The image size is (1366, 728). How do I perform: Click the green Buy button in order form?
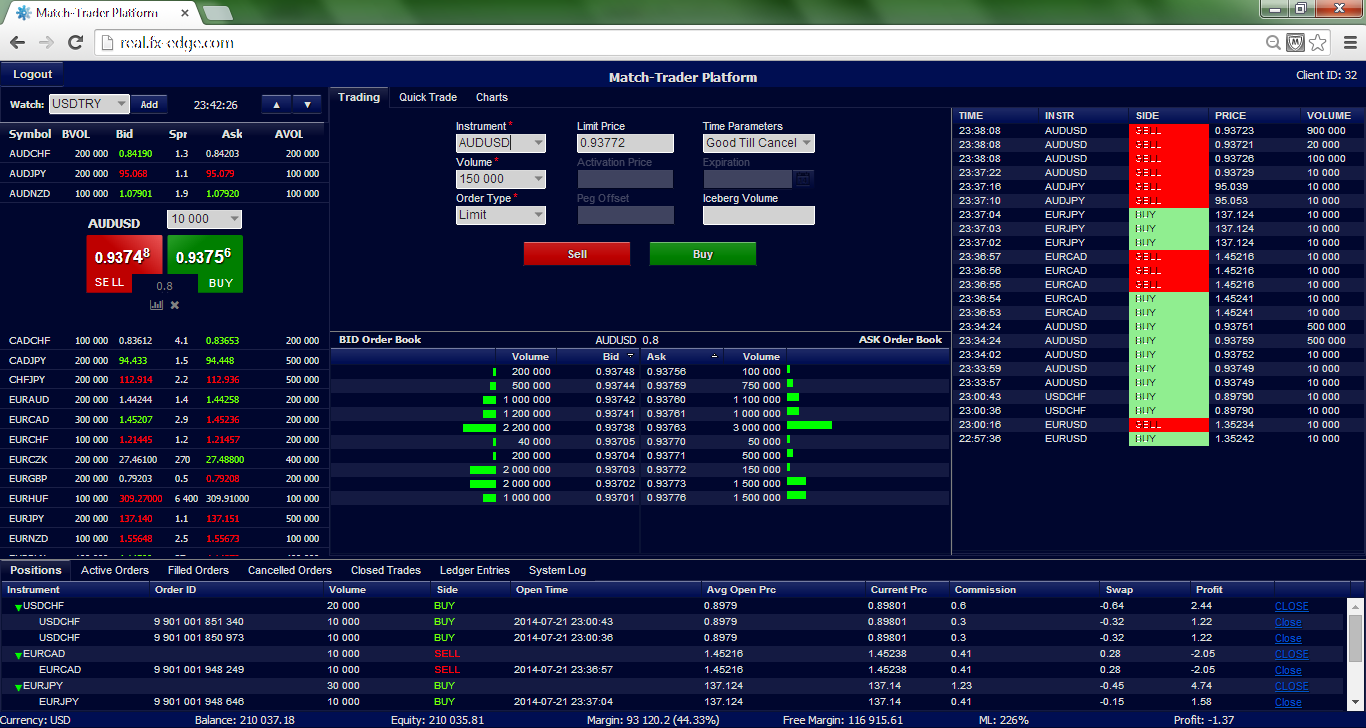[x=703, y=254]
